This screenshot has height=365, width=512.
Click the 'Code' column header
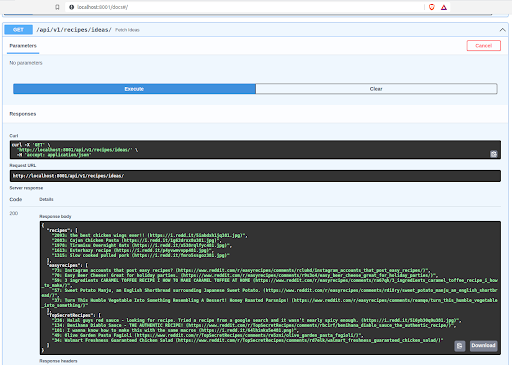pyautogui.click(x=16, y=199)
